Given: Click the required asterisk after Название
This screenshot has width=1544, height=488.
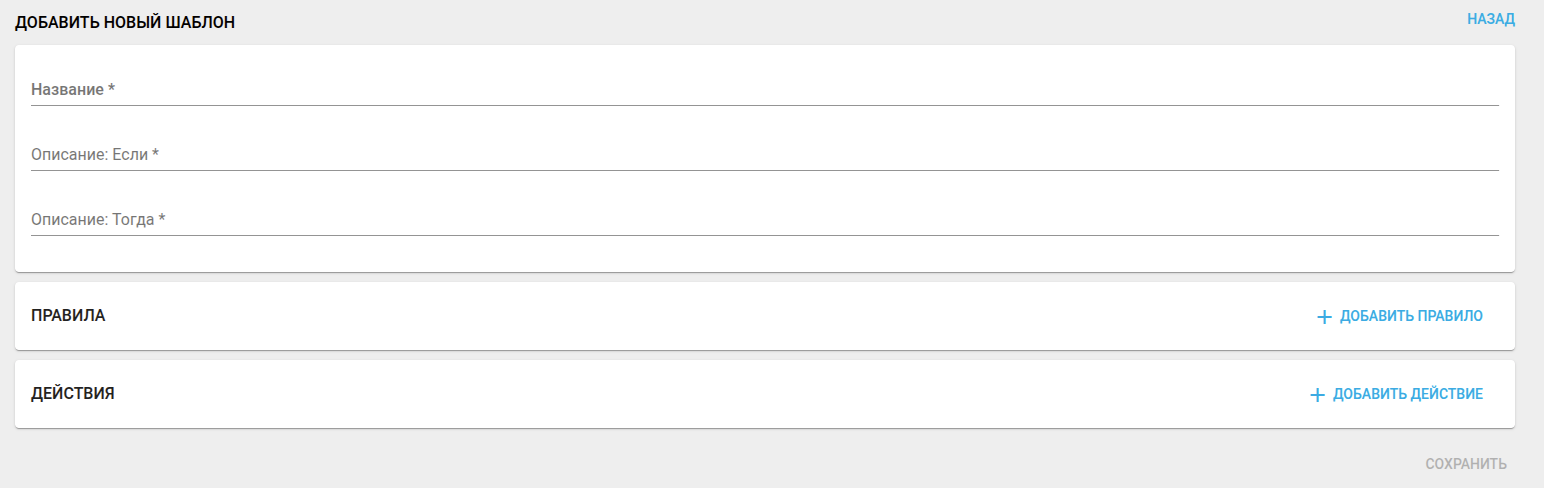Looking at the screenshot, I should coord(112,90).
